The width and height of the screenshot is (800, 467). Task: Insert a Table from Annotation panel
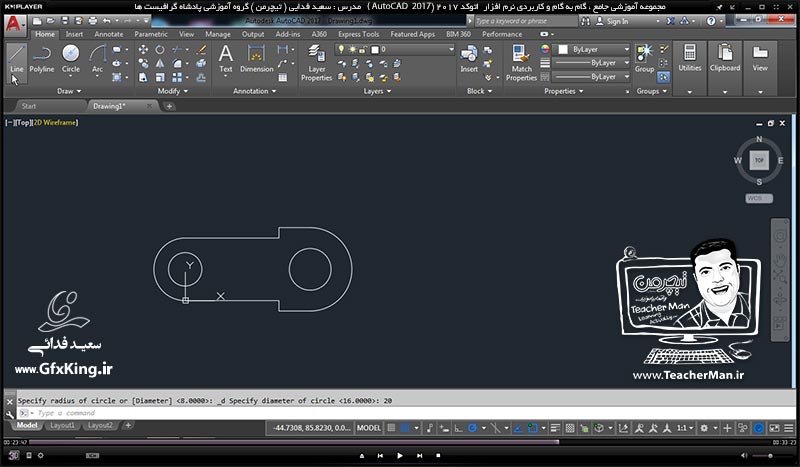(283, 78)
